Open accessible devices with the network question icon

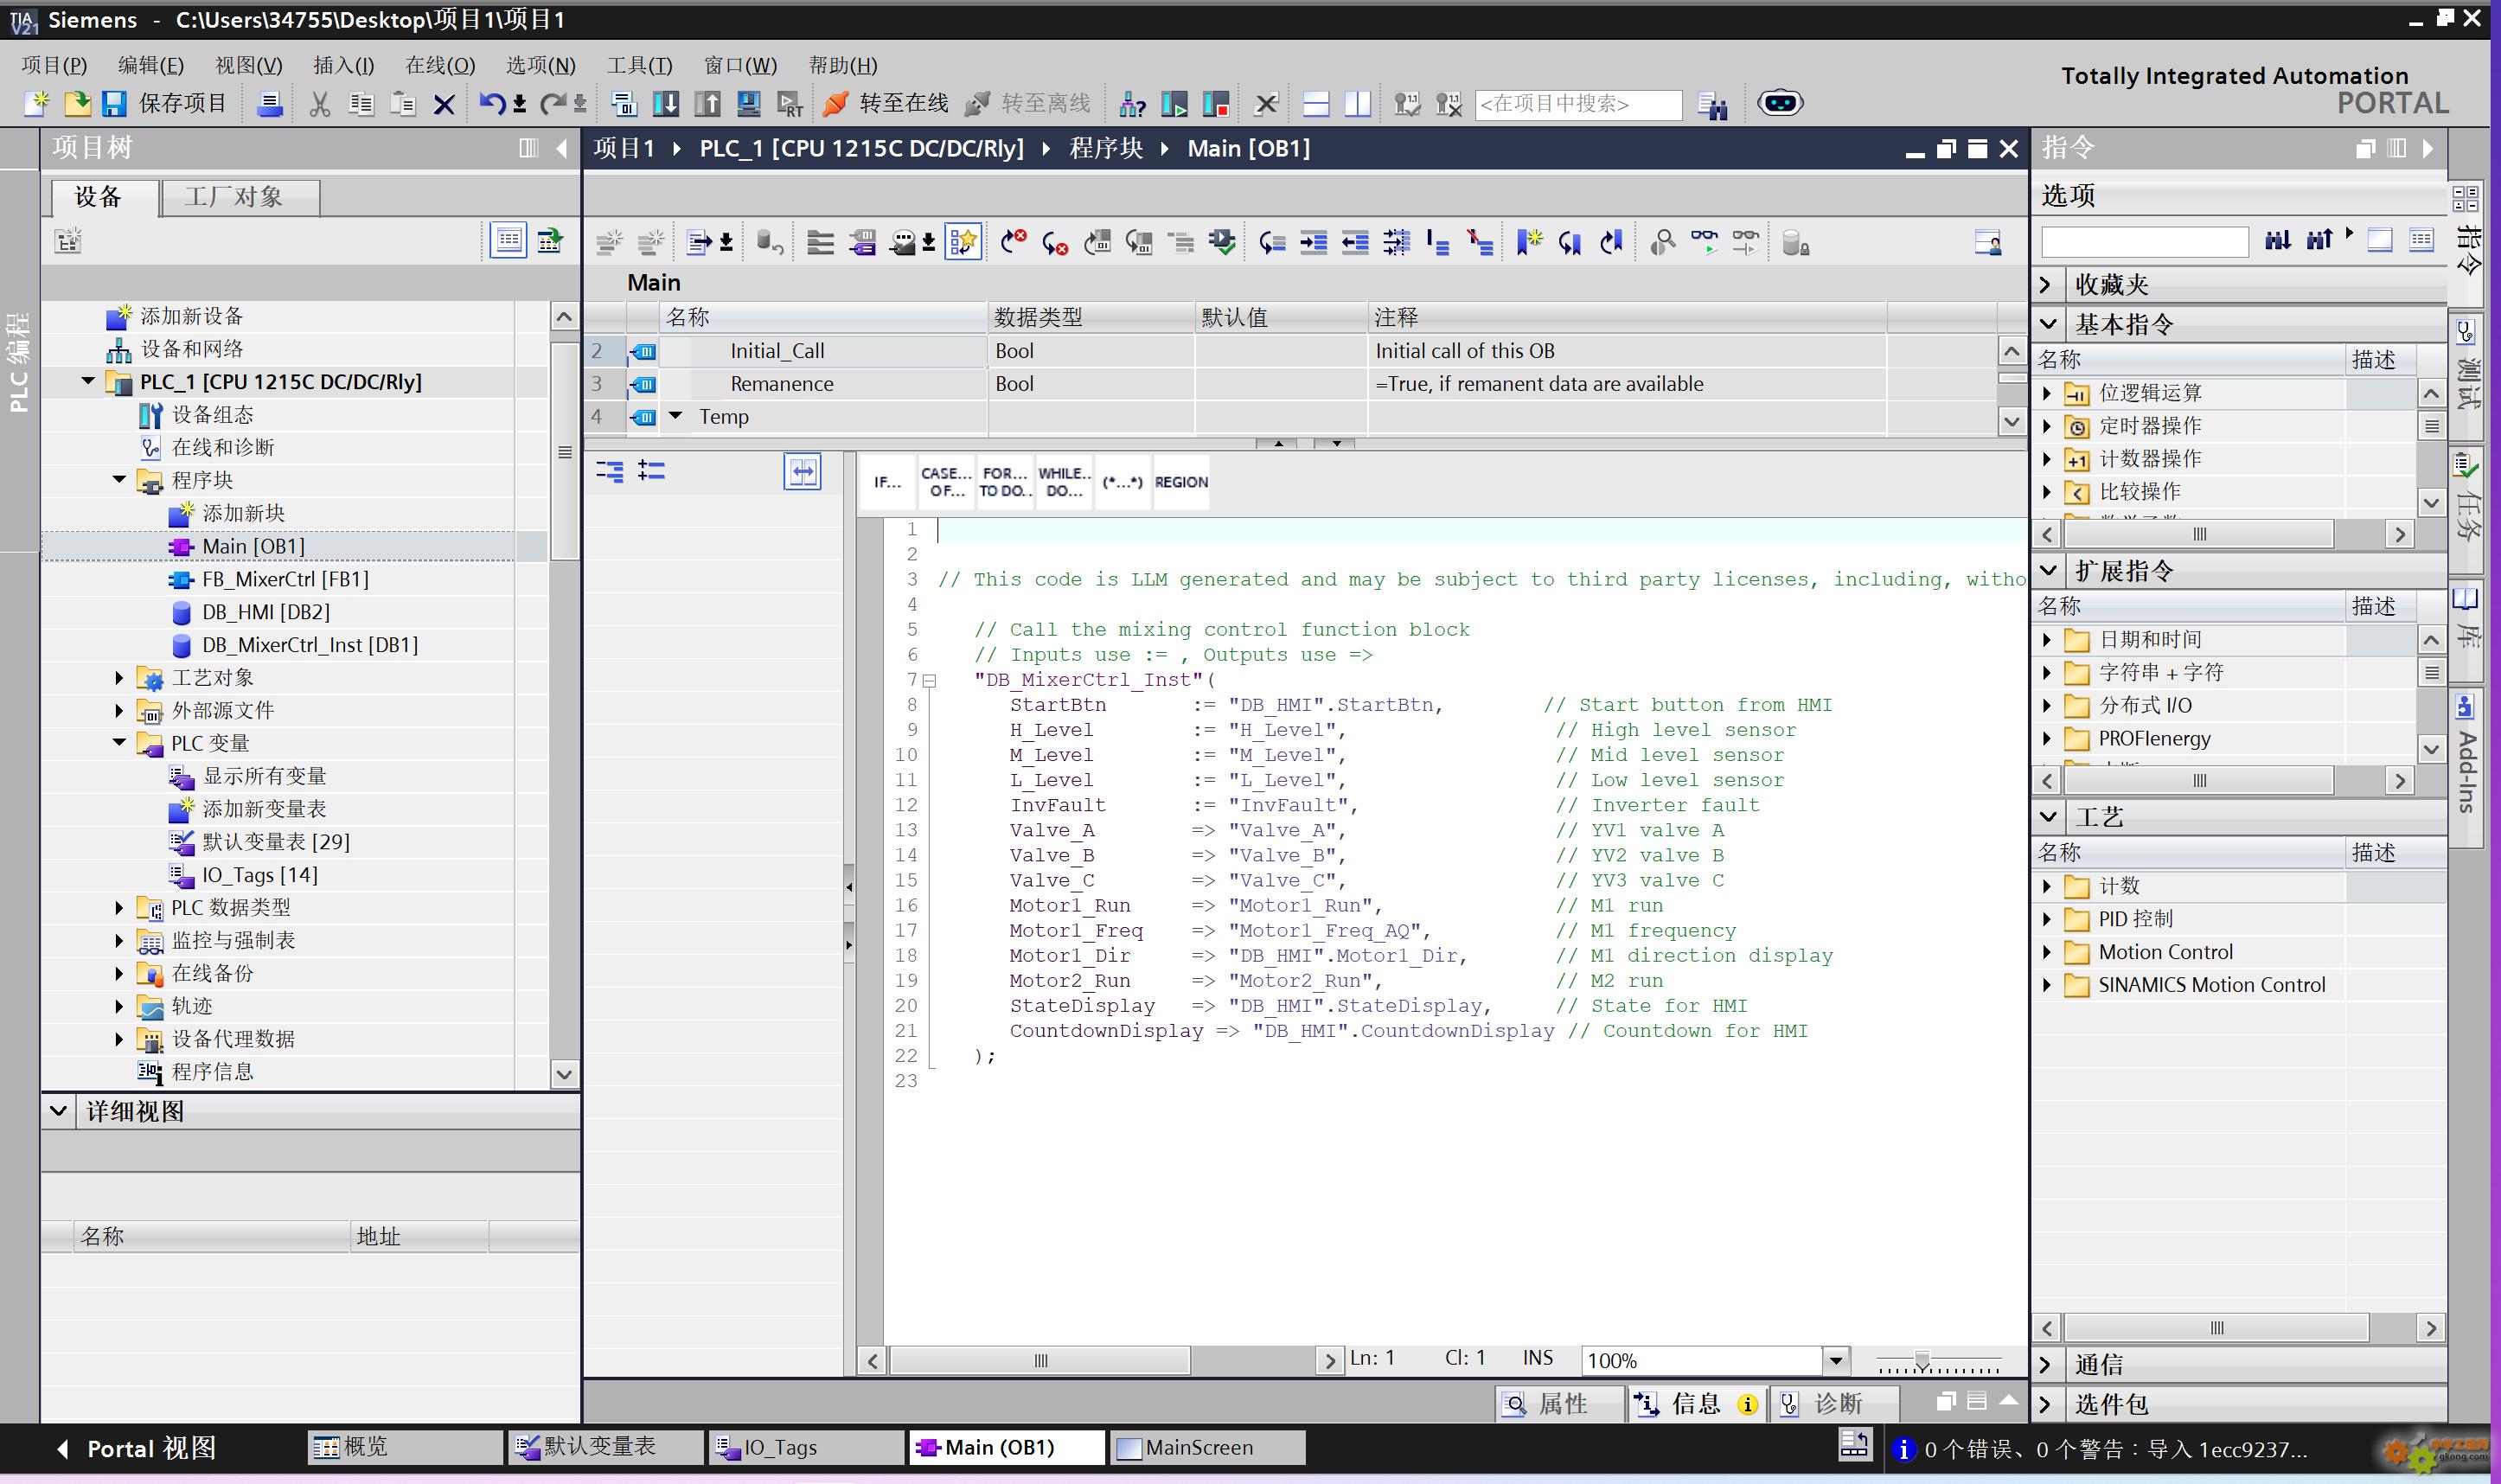coord(1132,103)
